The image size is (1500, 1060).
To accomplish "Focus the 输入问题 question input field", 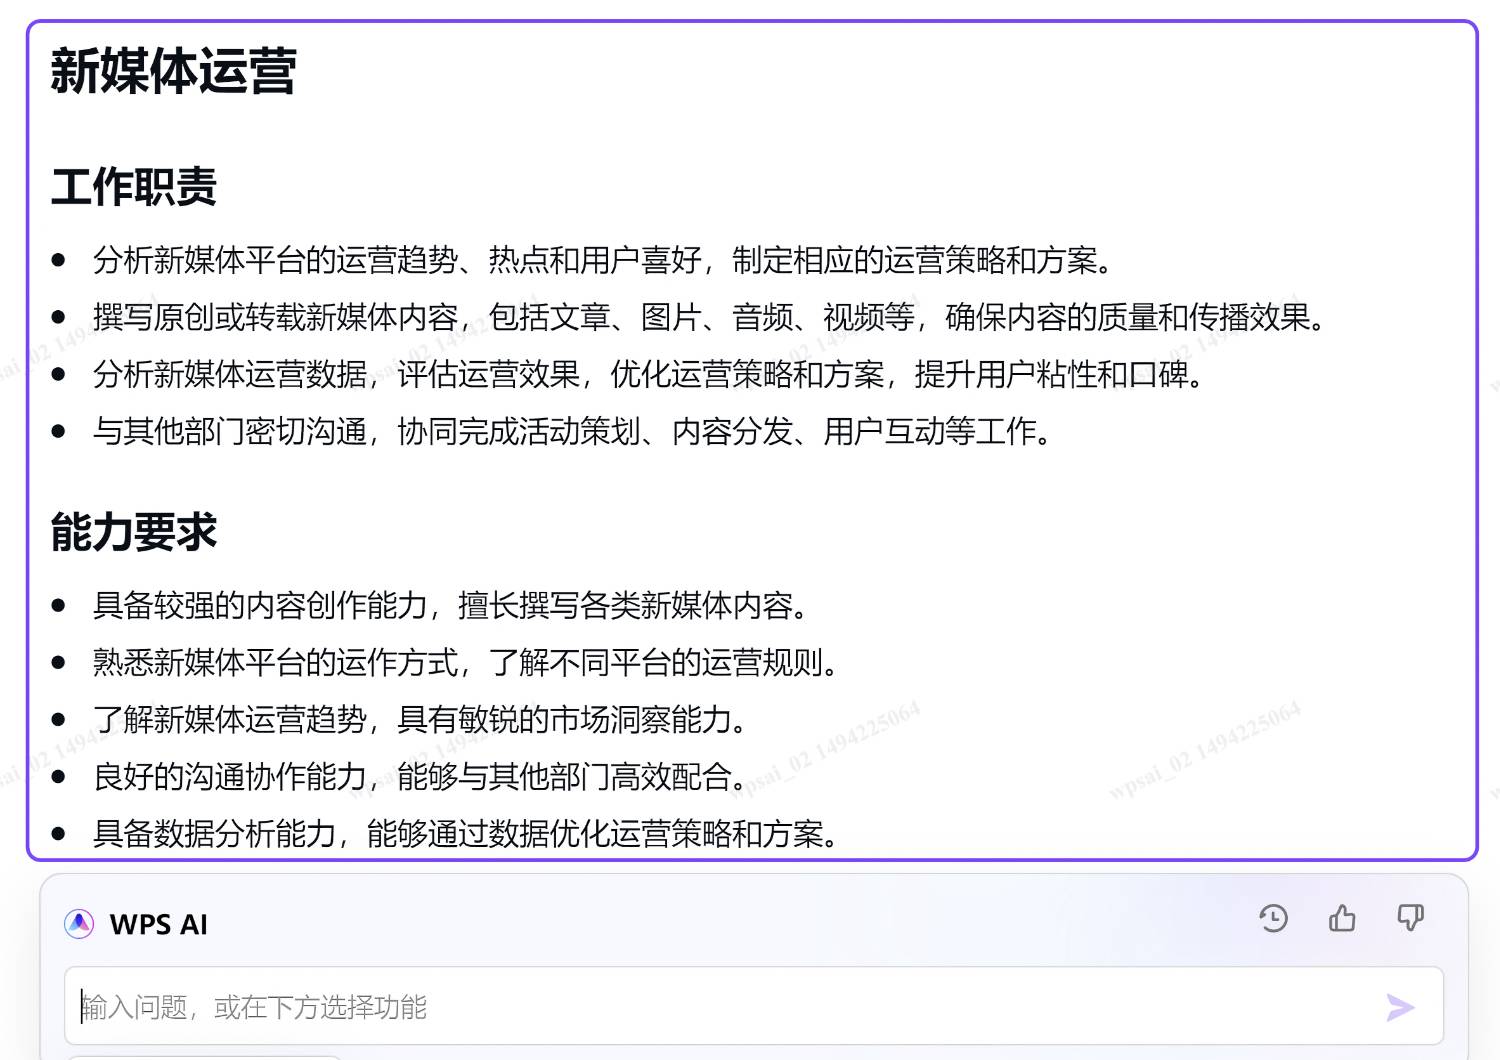I will tap(754, 1006).
